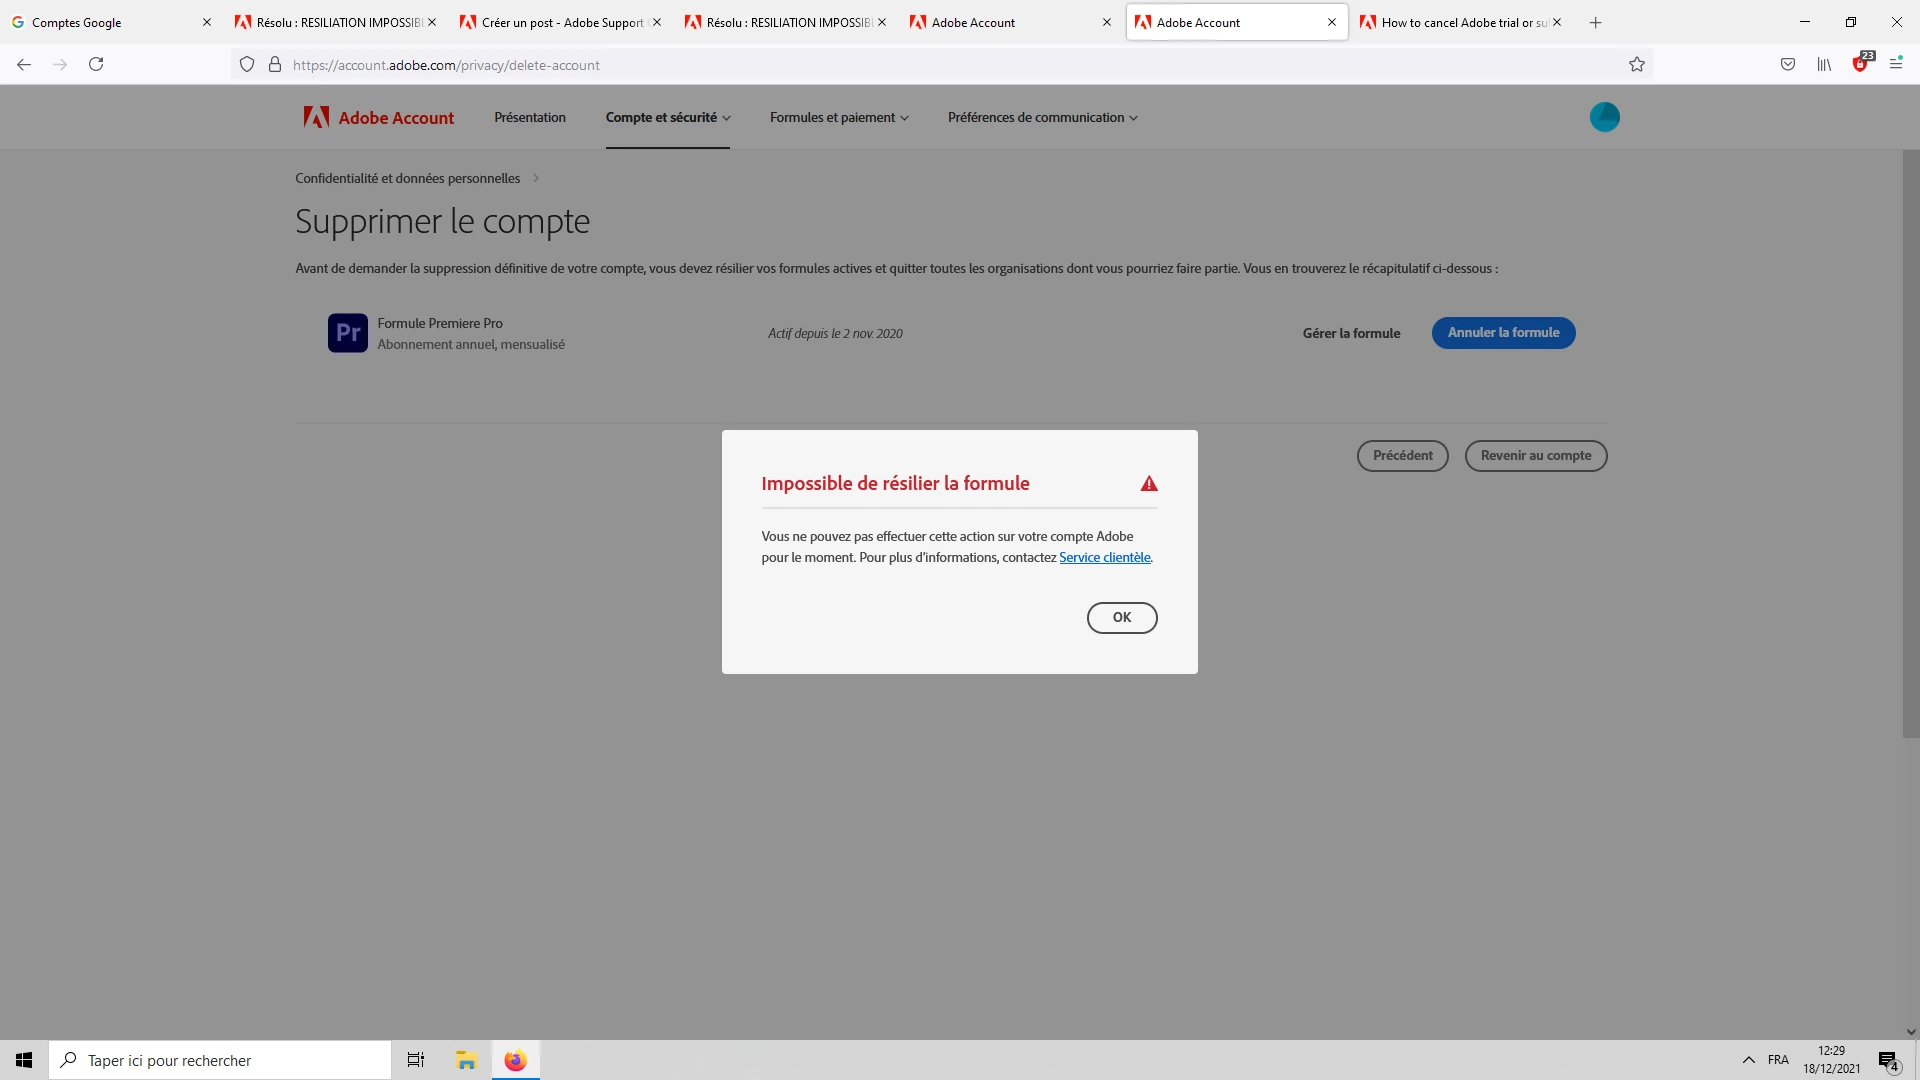This screenshot has height=1080, width=1920.
Task: Open a new browser tab
Action: pos(1595,22)
